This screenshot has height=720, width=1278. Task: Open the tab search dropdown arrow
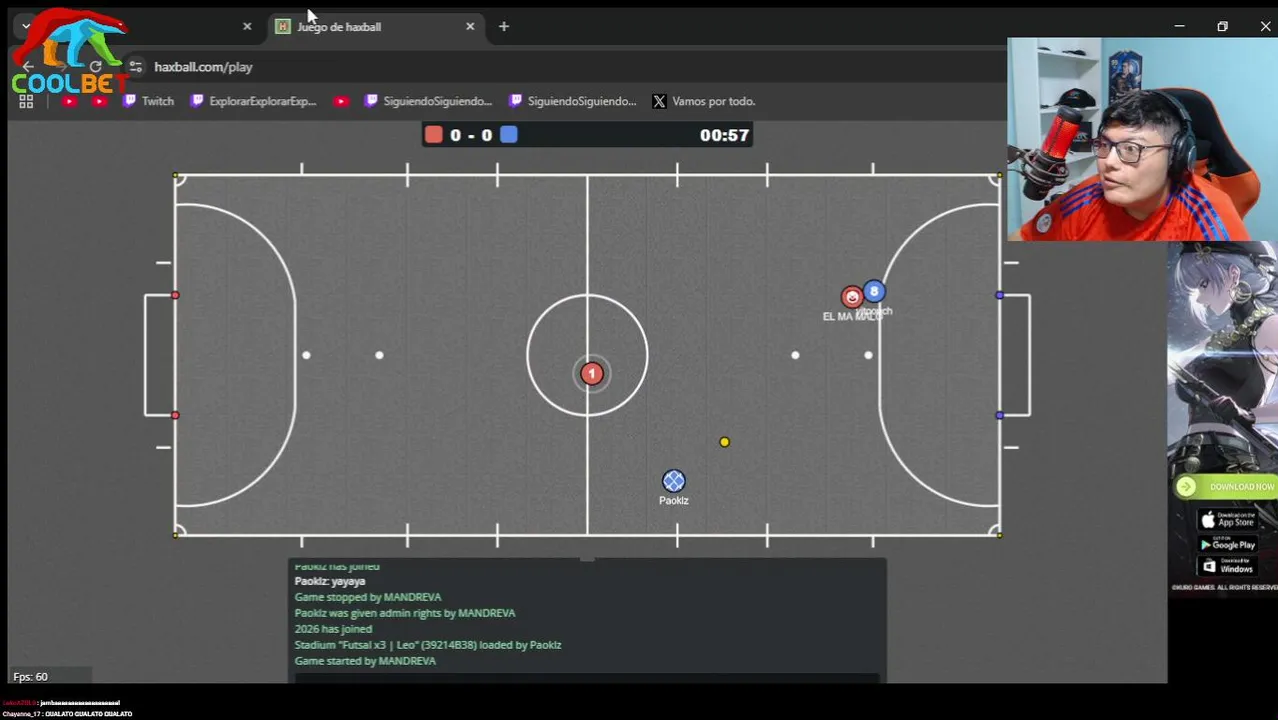point(26,27)
